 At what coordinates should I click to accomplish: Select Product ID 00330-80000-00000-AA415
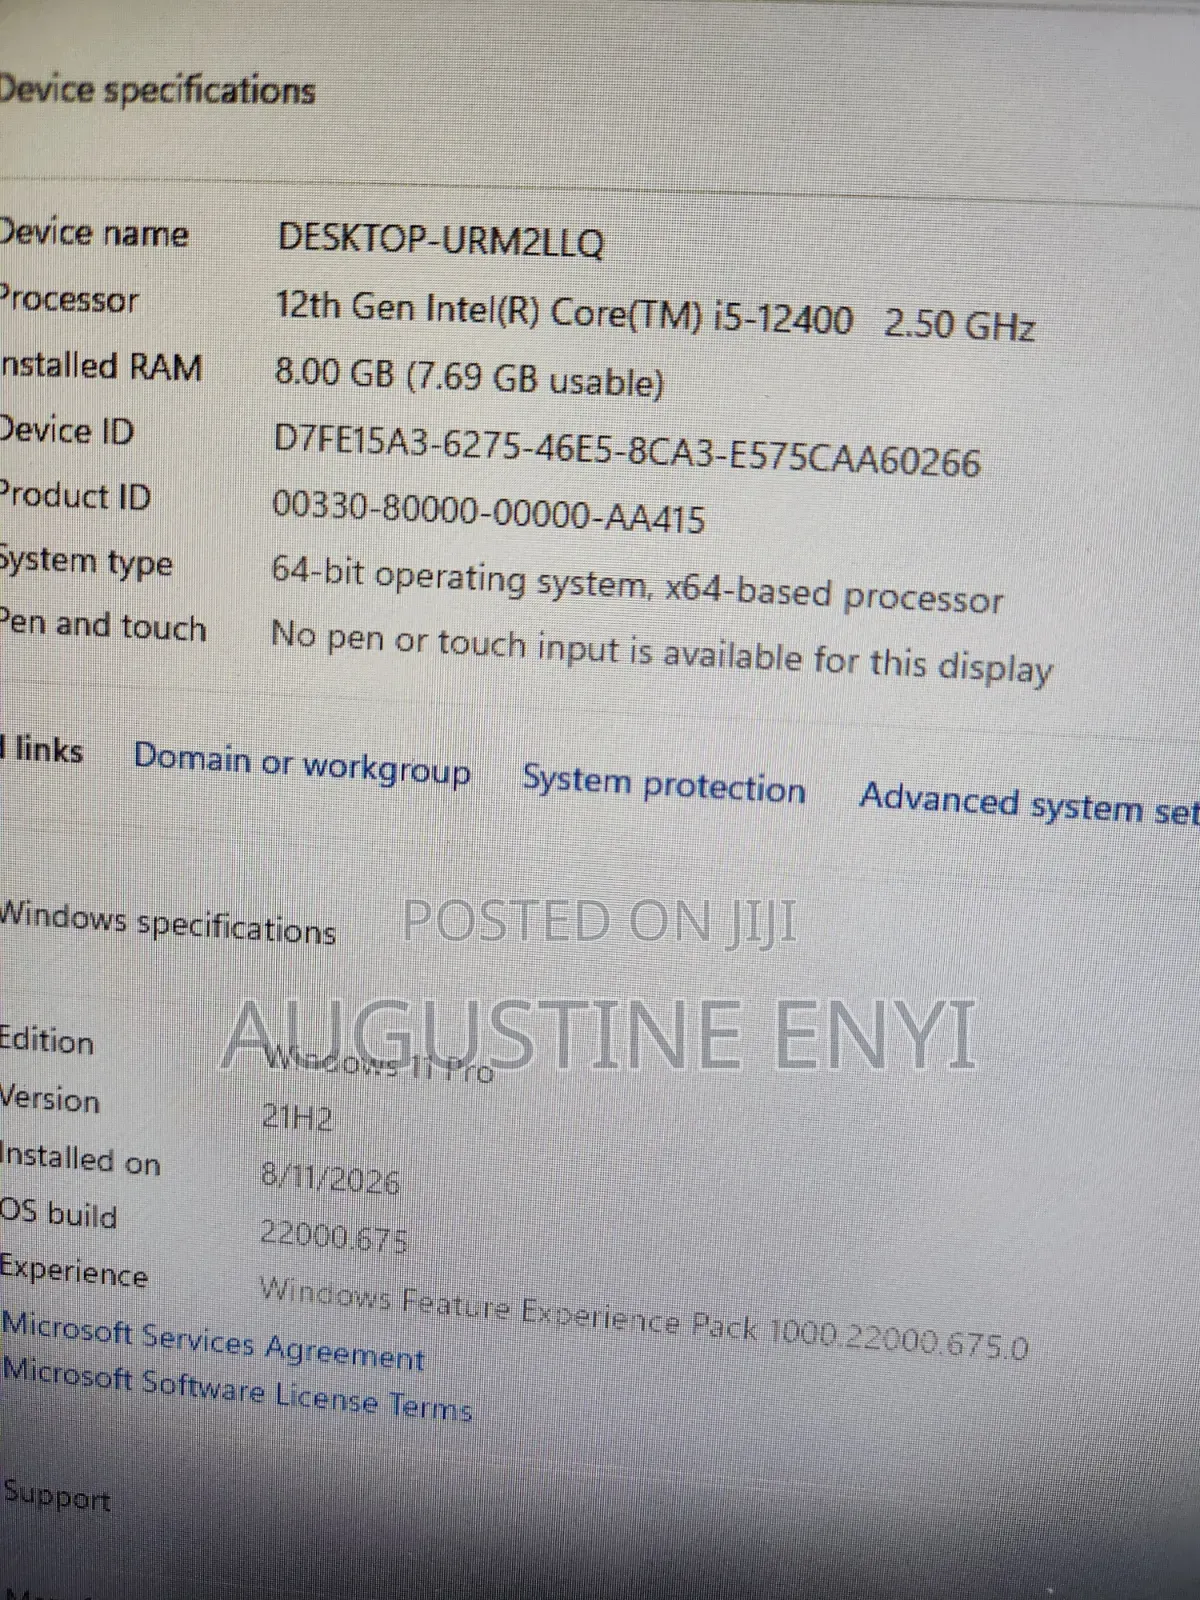point(488,510)
